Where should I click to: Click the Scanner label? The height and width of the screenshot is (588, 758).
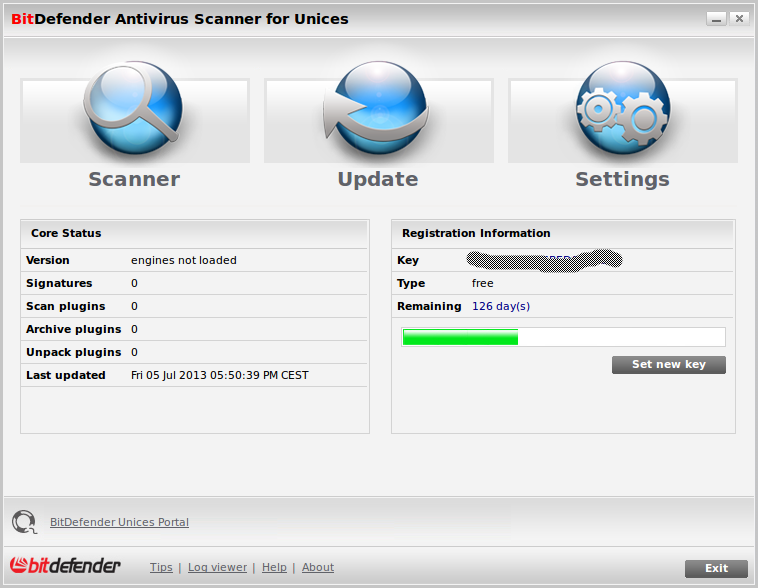click(134, 179)
